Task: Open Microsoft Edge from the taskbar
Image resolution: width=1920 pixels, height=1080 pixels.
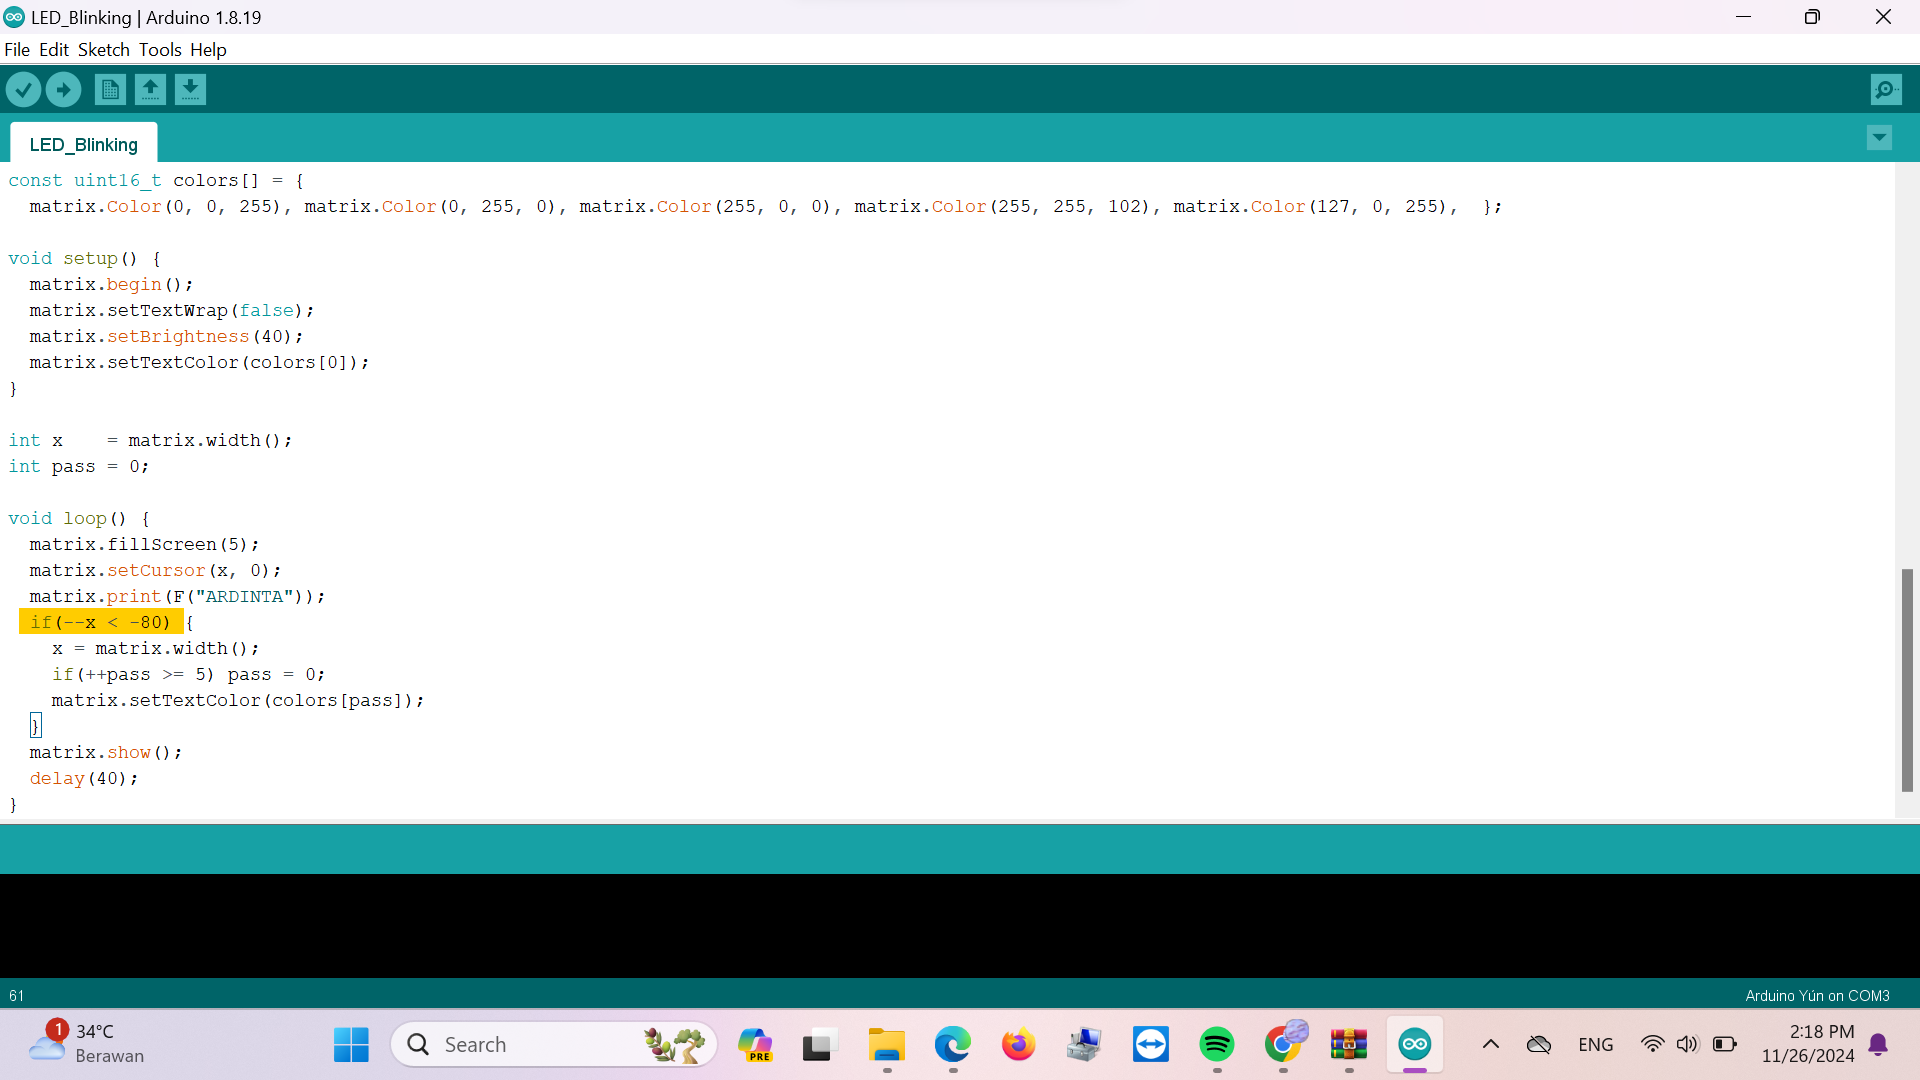Action: (x=952, y=1045)
